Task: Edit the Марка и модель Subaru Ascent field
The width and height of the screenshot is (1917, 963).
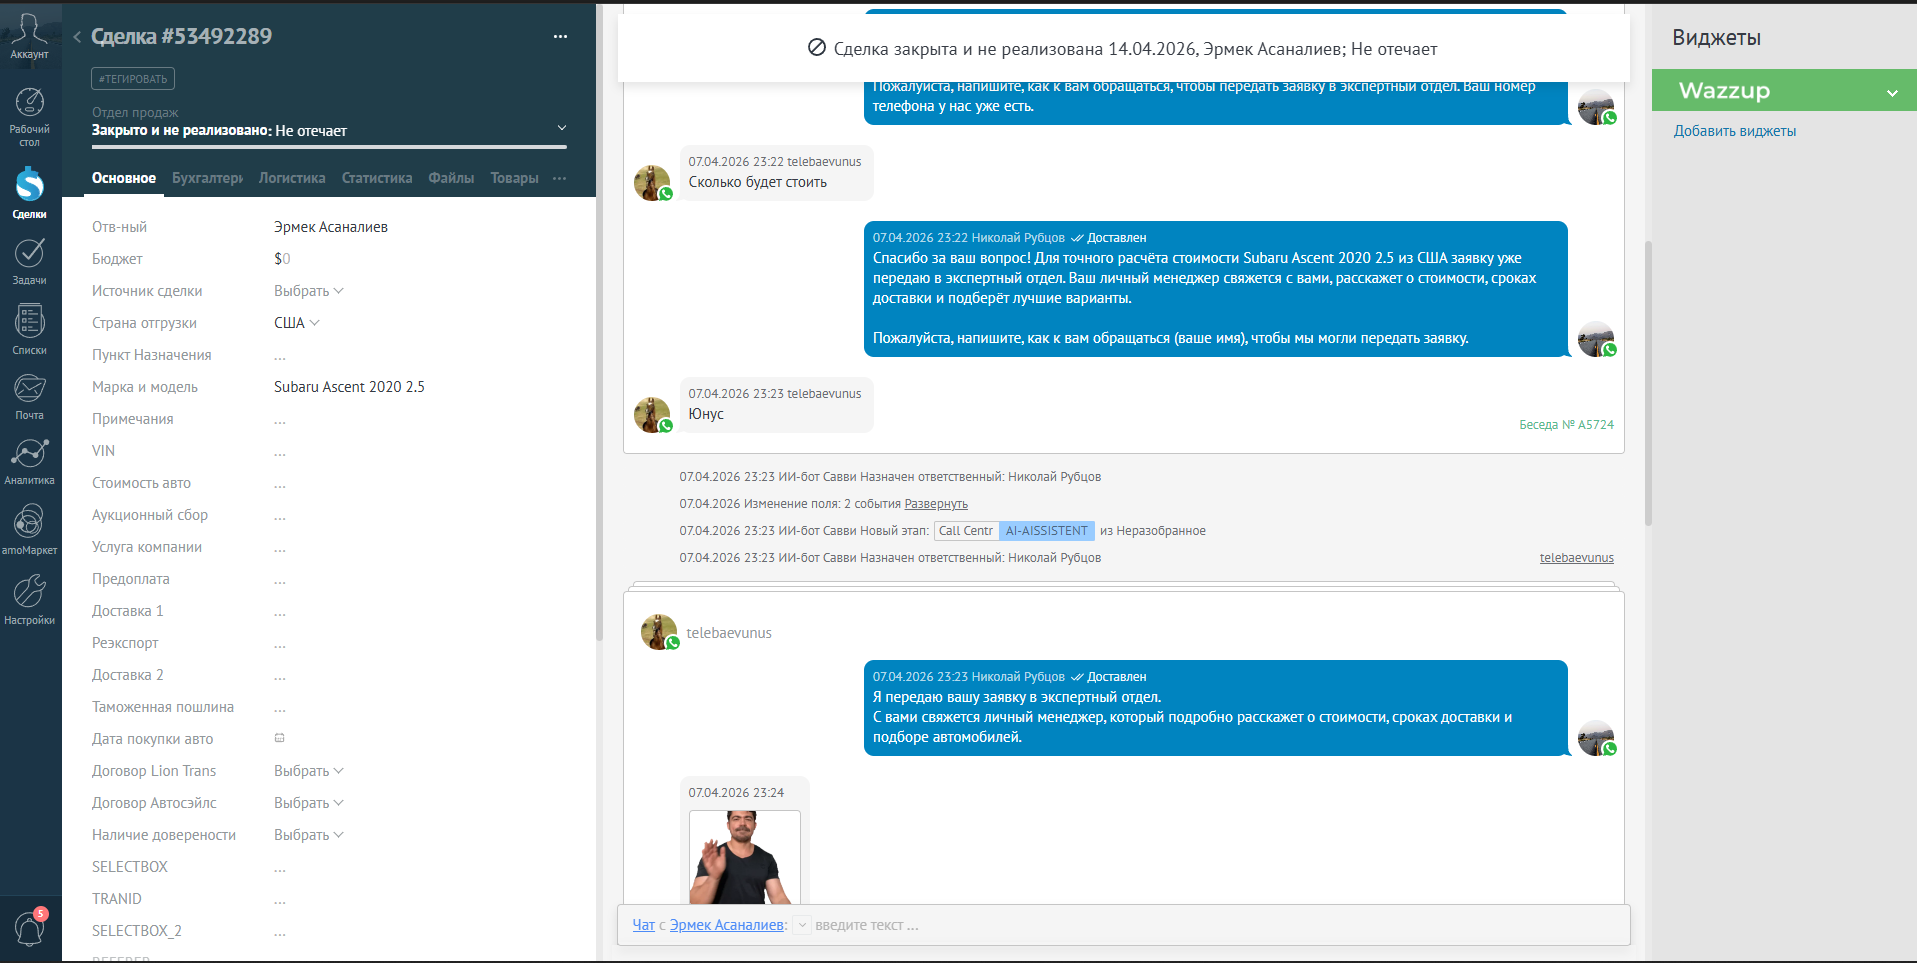Action: (349, 387)
